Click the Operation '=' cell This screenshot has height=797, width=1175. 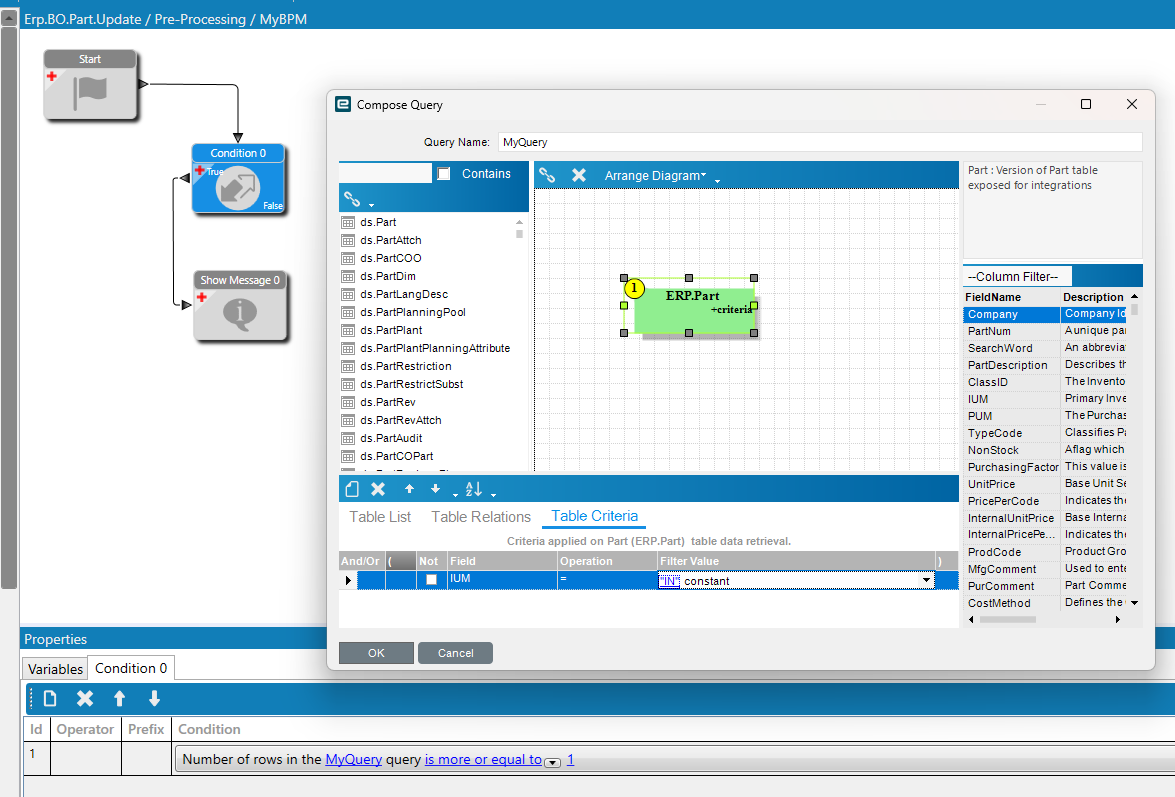607,580
